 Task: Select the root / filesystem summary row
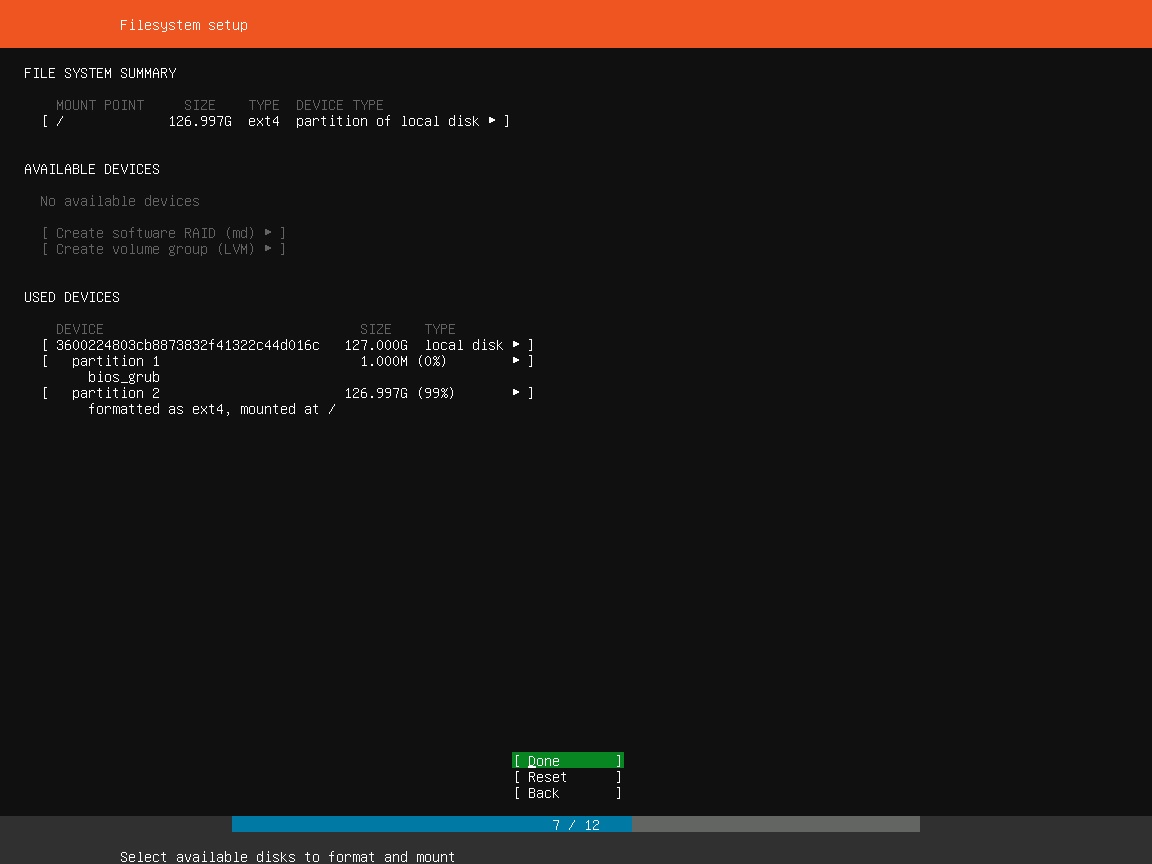[200, 121]
